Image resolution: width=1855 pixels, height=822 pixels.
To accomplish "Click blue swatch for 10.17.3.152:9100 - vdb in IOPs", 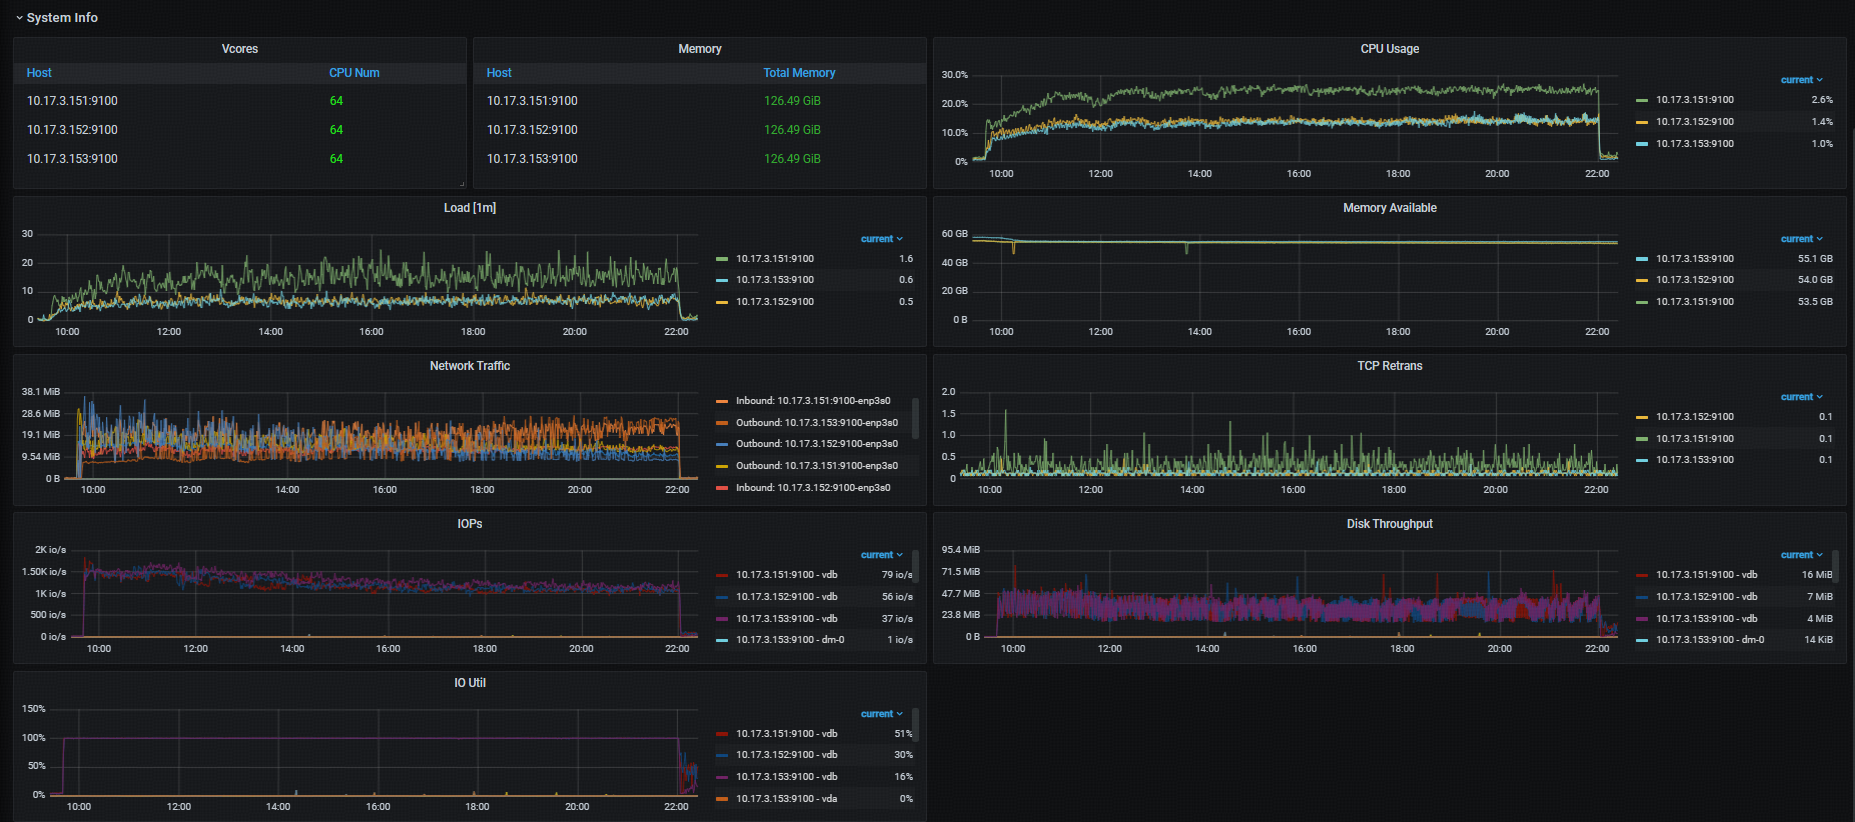I will [722, 597].
